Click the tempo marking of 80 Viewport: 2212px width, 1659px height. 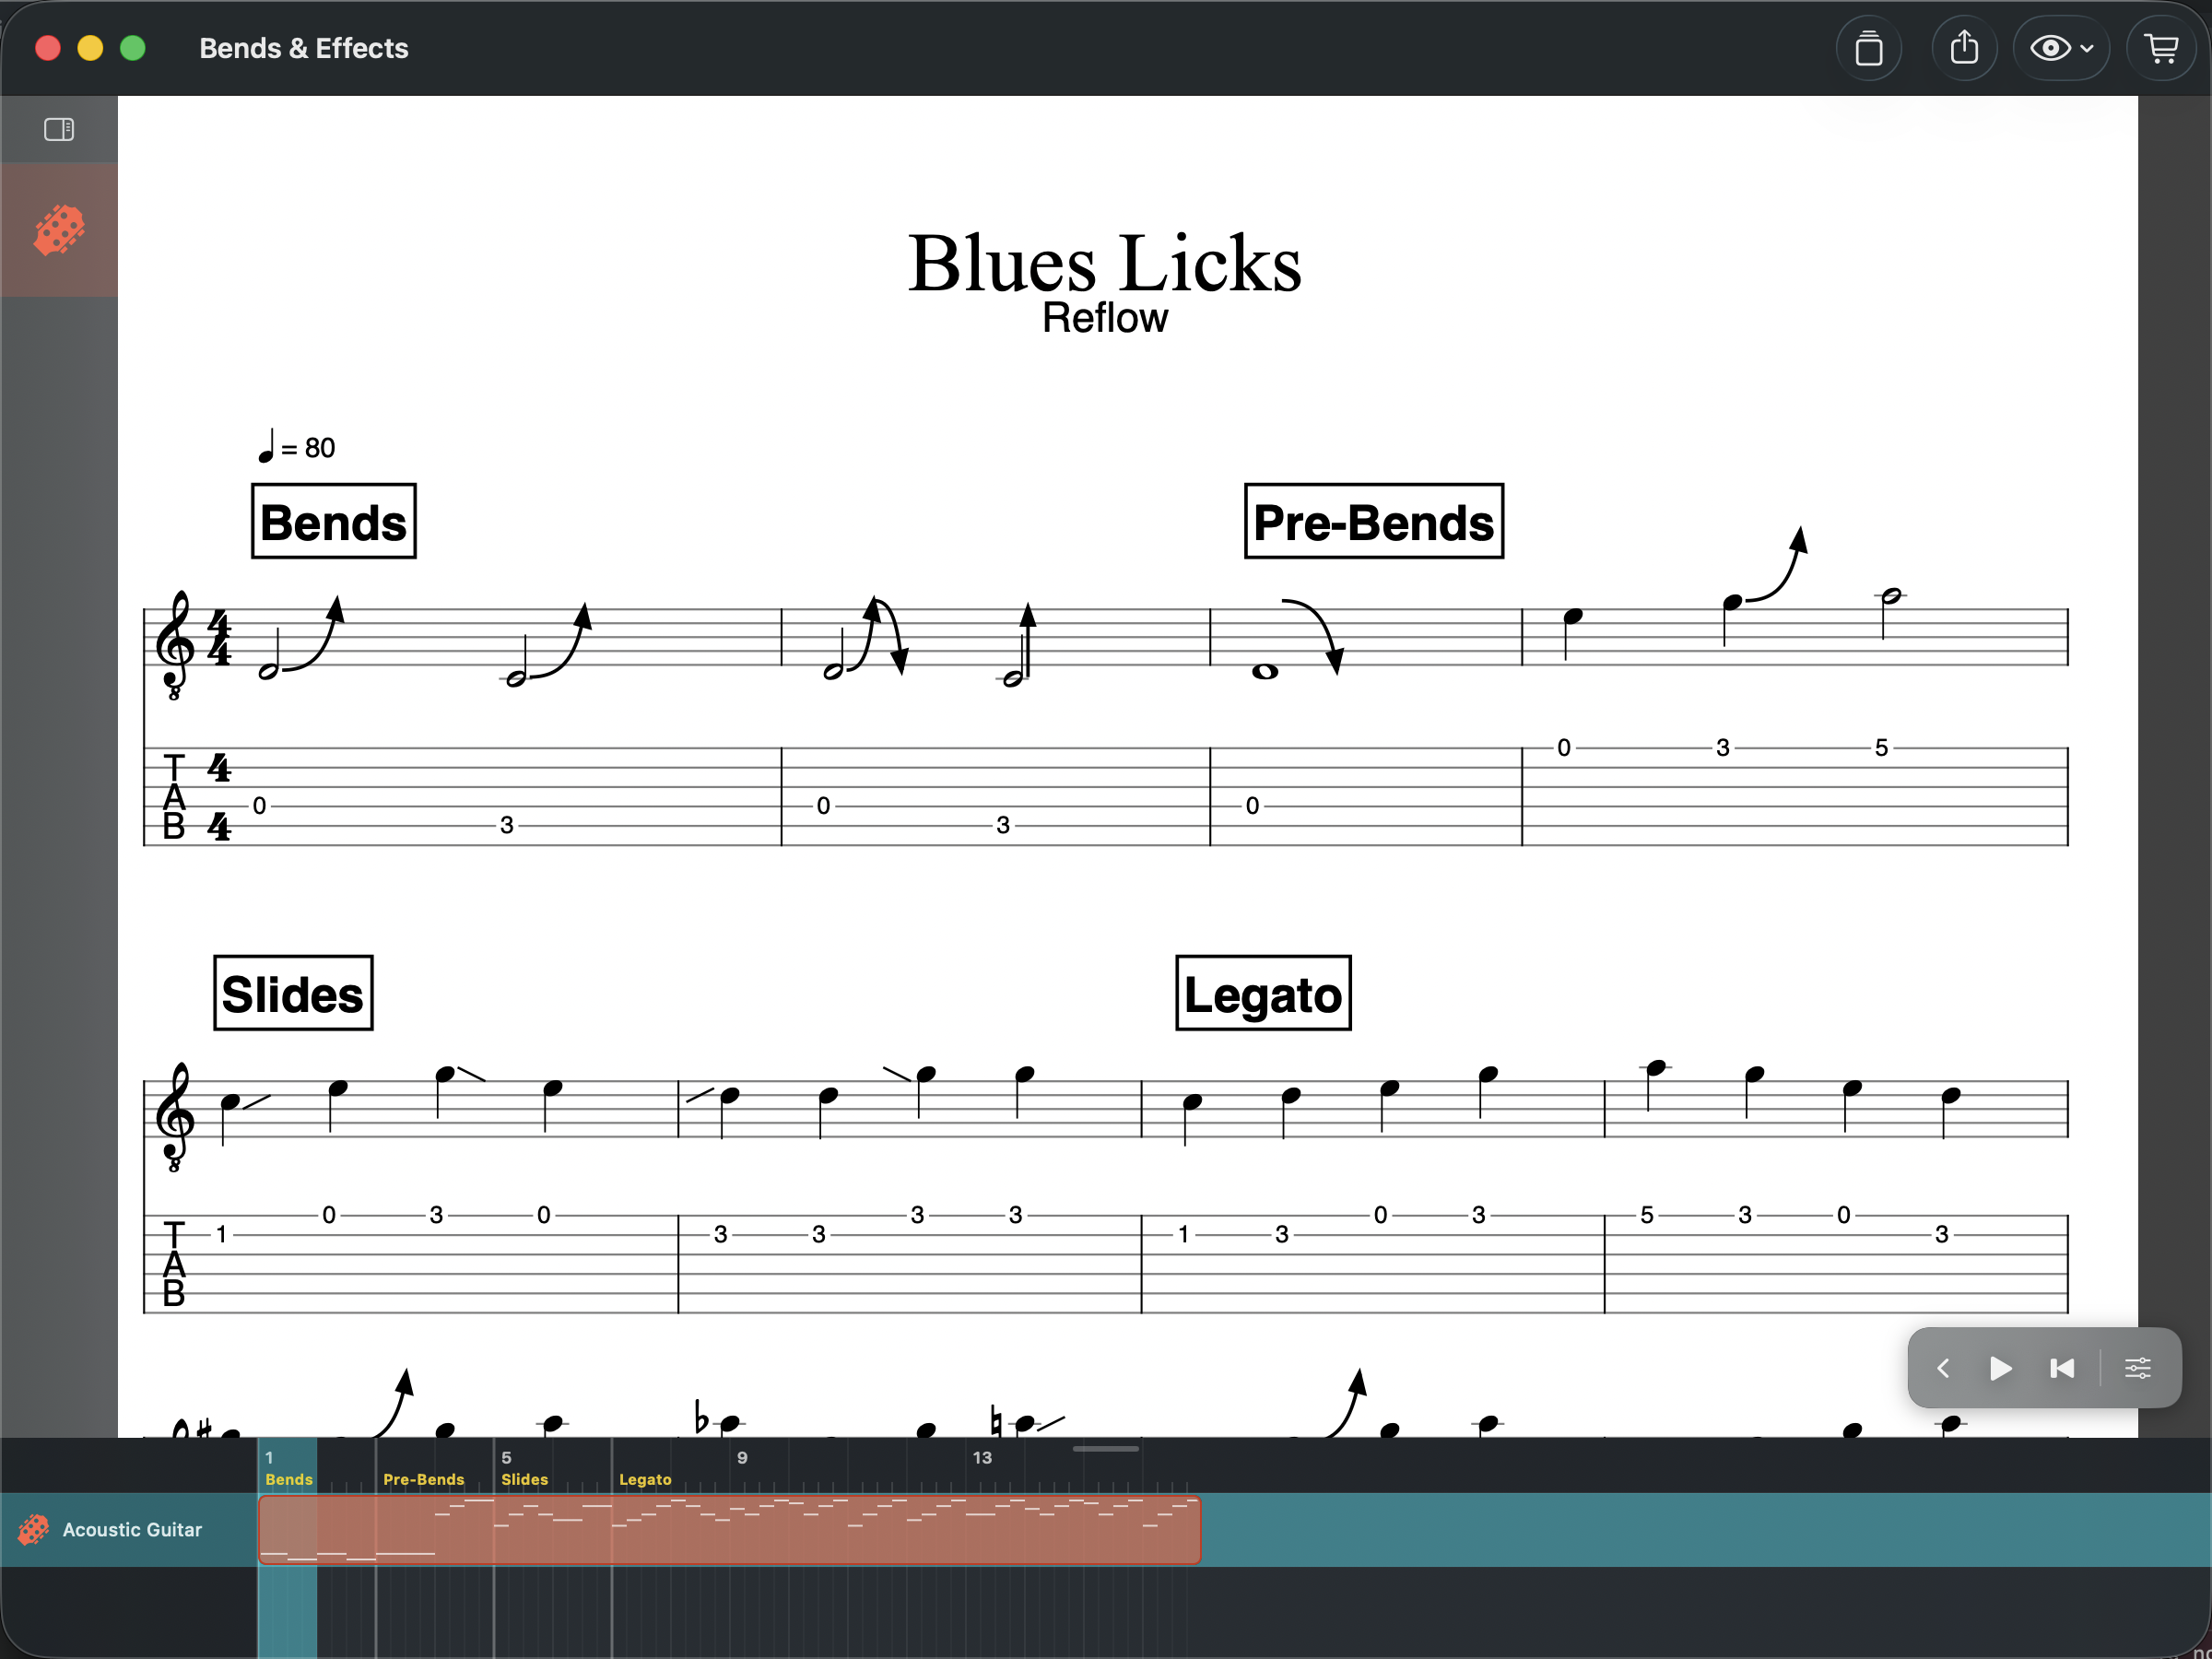click(298, 447)
